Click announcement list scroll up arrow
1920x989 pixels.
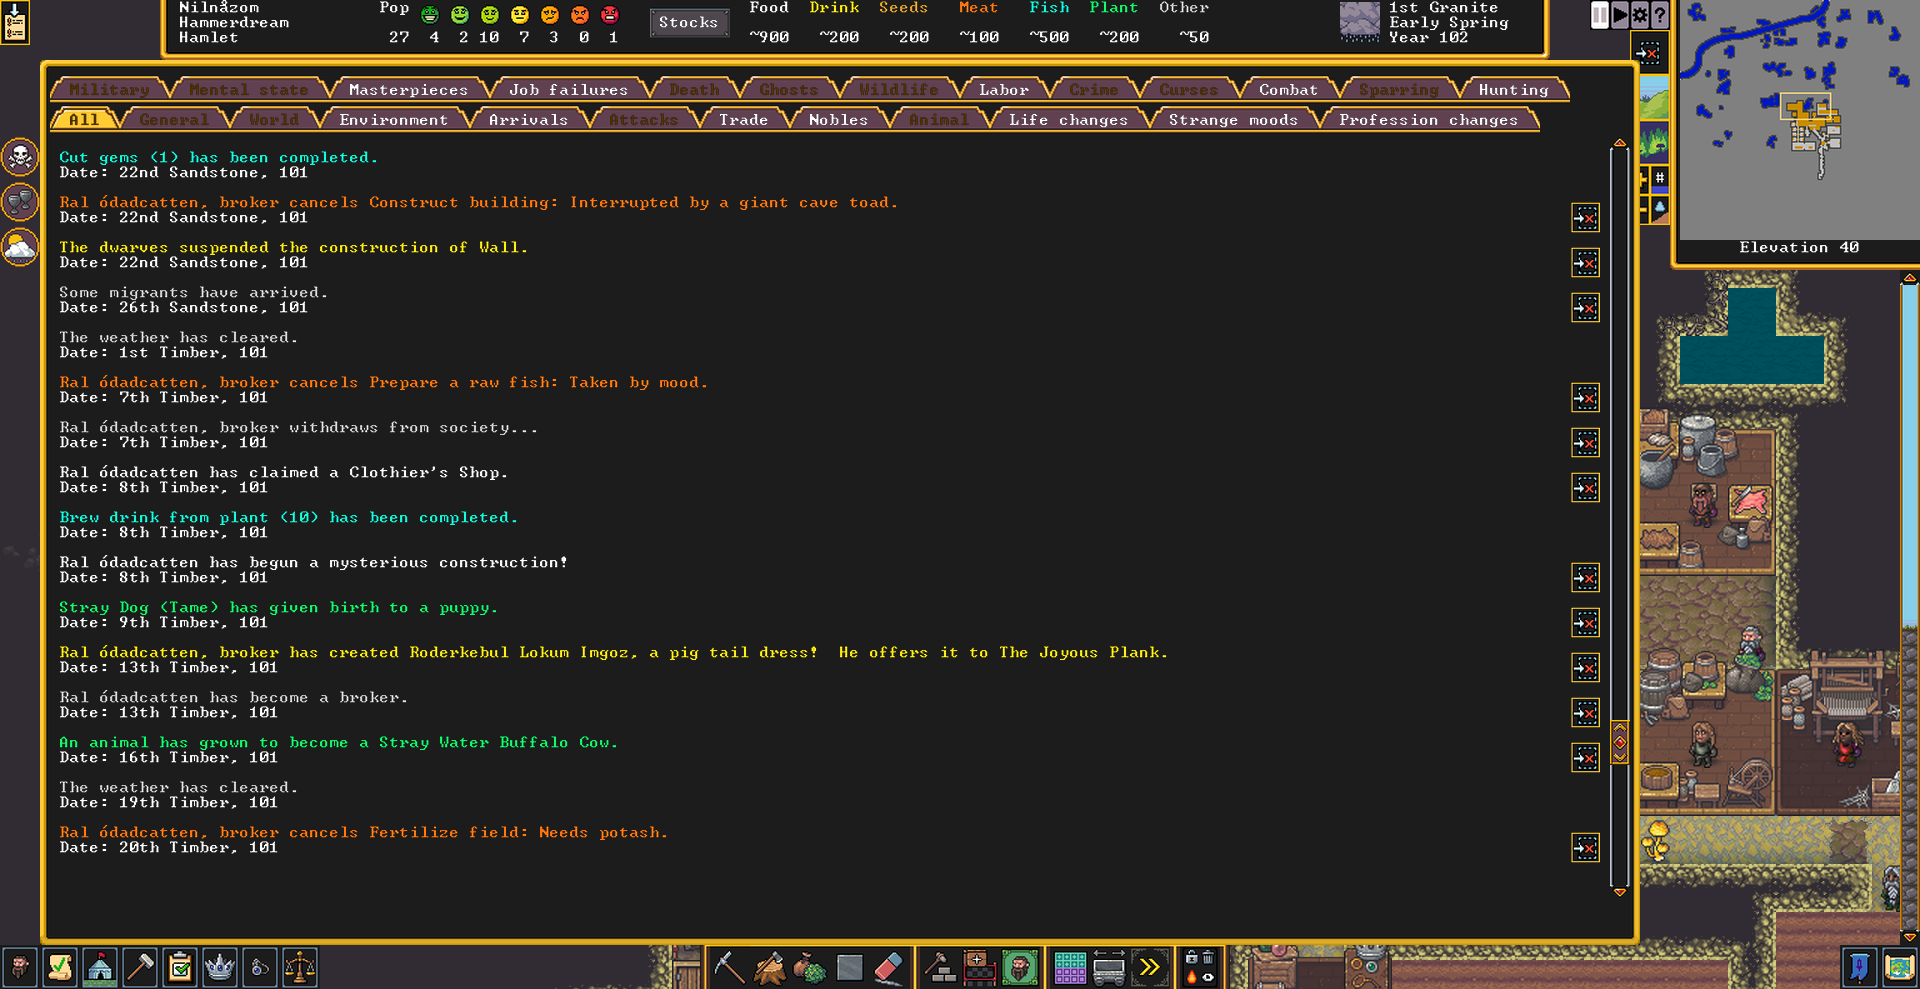[x=1620, y=144]
